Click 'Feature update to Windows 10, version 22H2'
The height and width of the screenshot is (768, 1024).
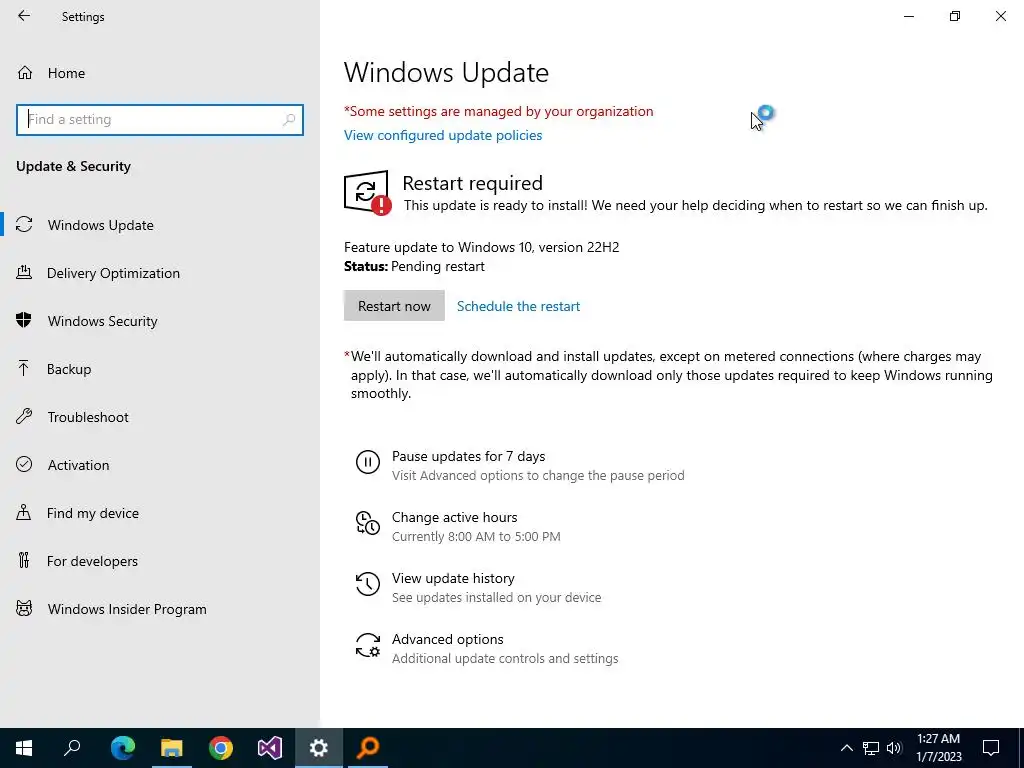pyautogui.click(x=481, y=248)
